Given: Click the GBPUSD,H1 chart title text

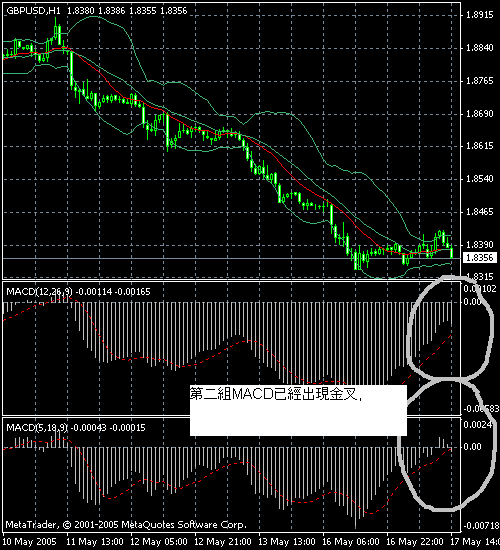Looking at the screenshot, I should pos(33,11).
